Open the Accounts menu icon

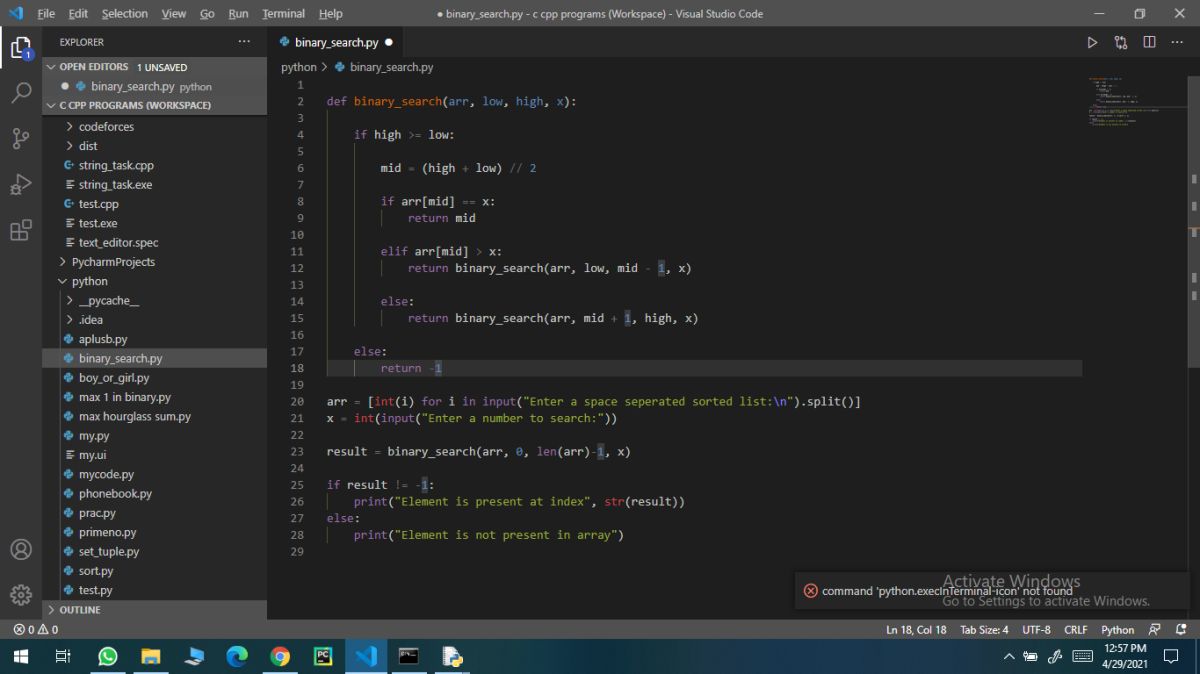(20, 549)
